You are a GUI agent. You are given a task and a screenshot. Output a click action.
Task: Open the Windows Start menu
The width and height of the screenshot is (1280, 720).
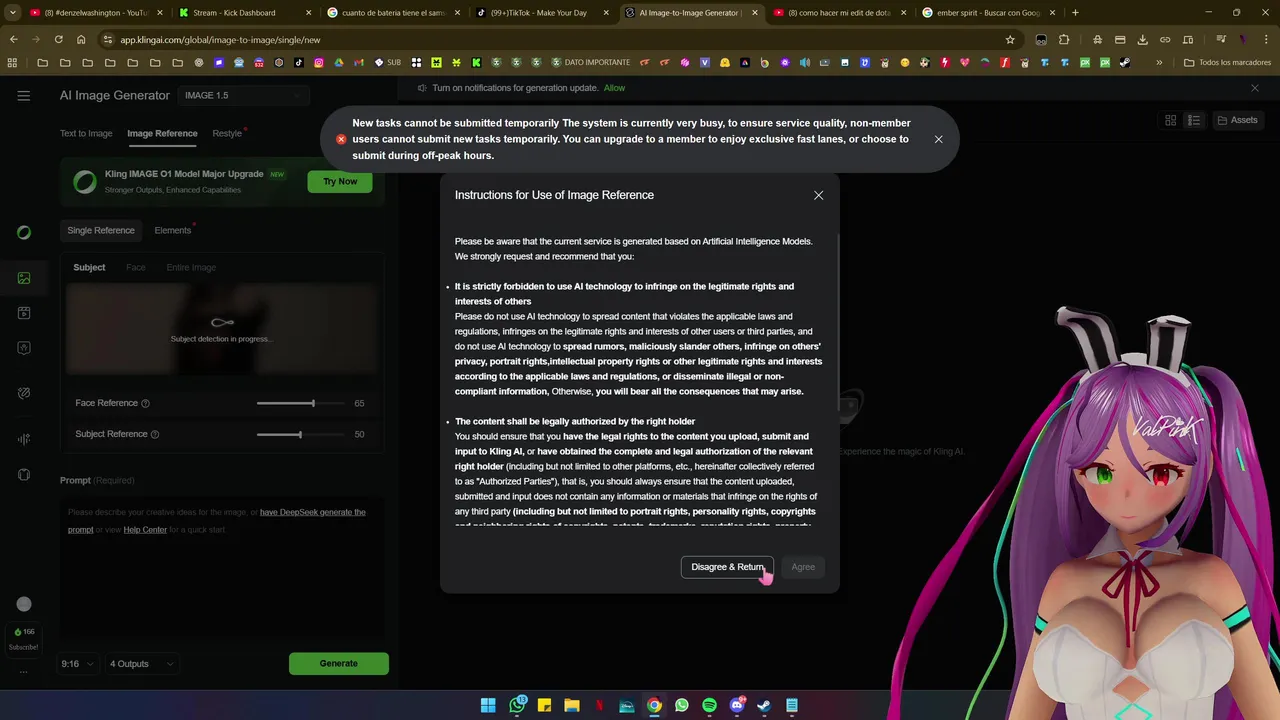tap(488, 705)
